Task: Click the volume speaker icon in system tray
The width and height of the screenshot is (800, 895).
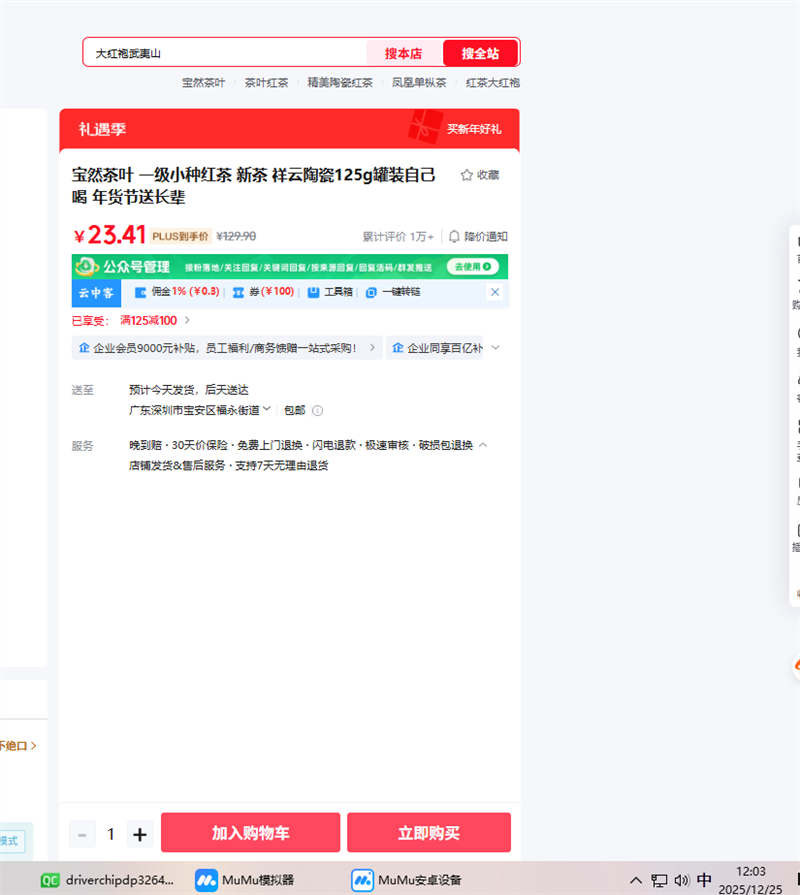Action: coord(683,880)
